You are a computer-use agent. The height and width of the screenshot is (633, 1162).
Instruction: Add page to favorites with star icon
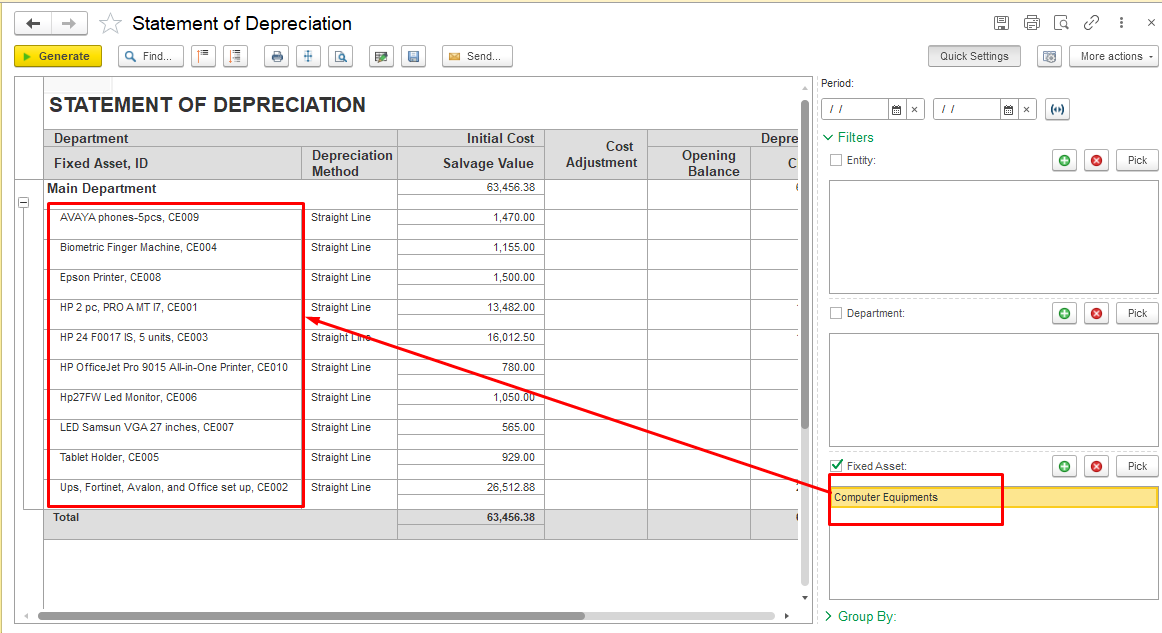pos(110,24)
